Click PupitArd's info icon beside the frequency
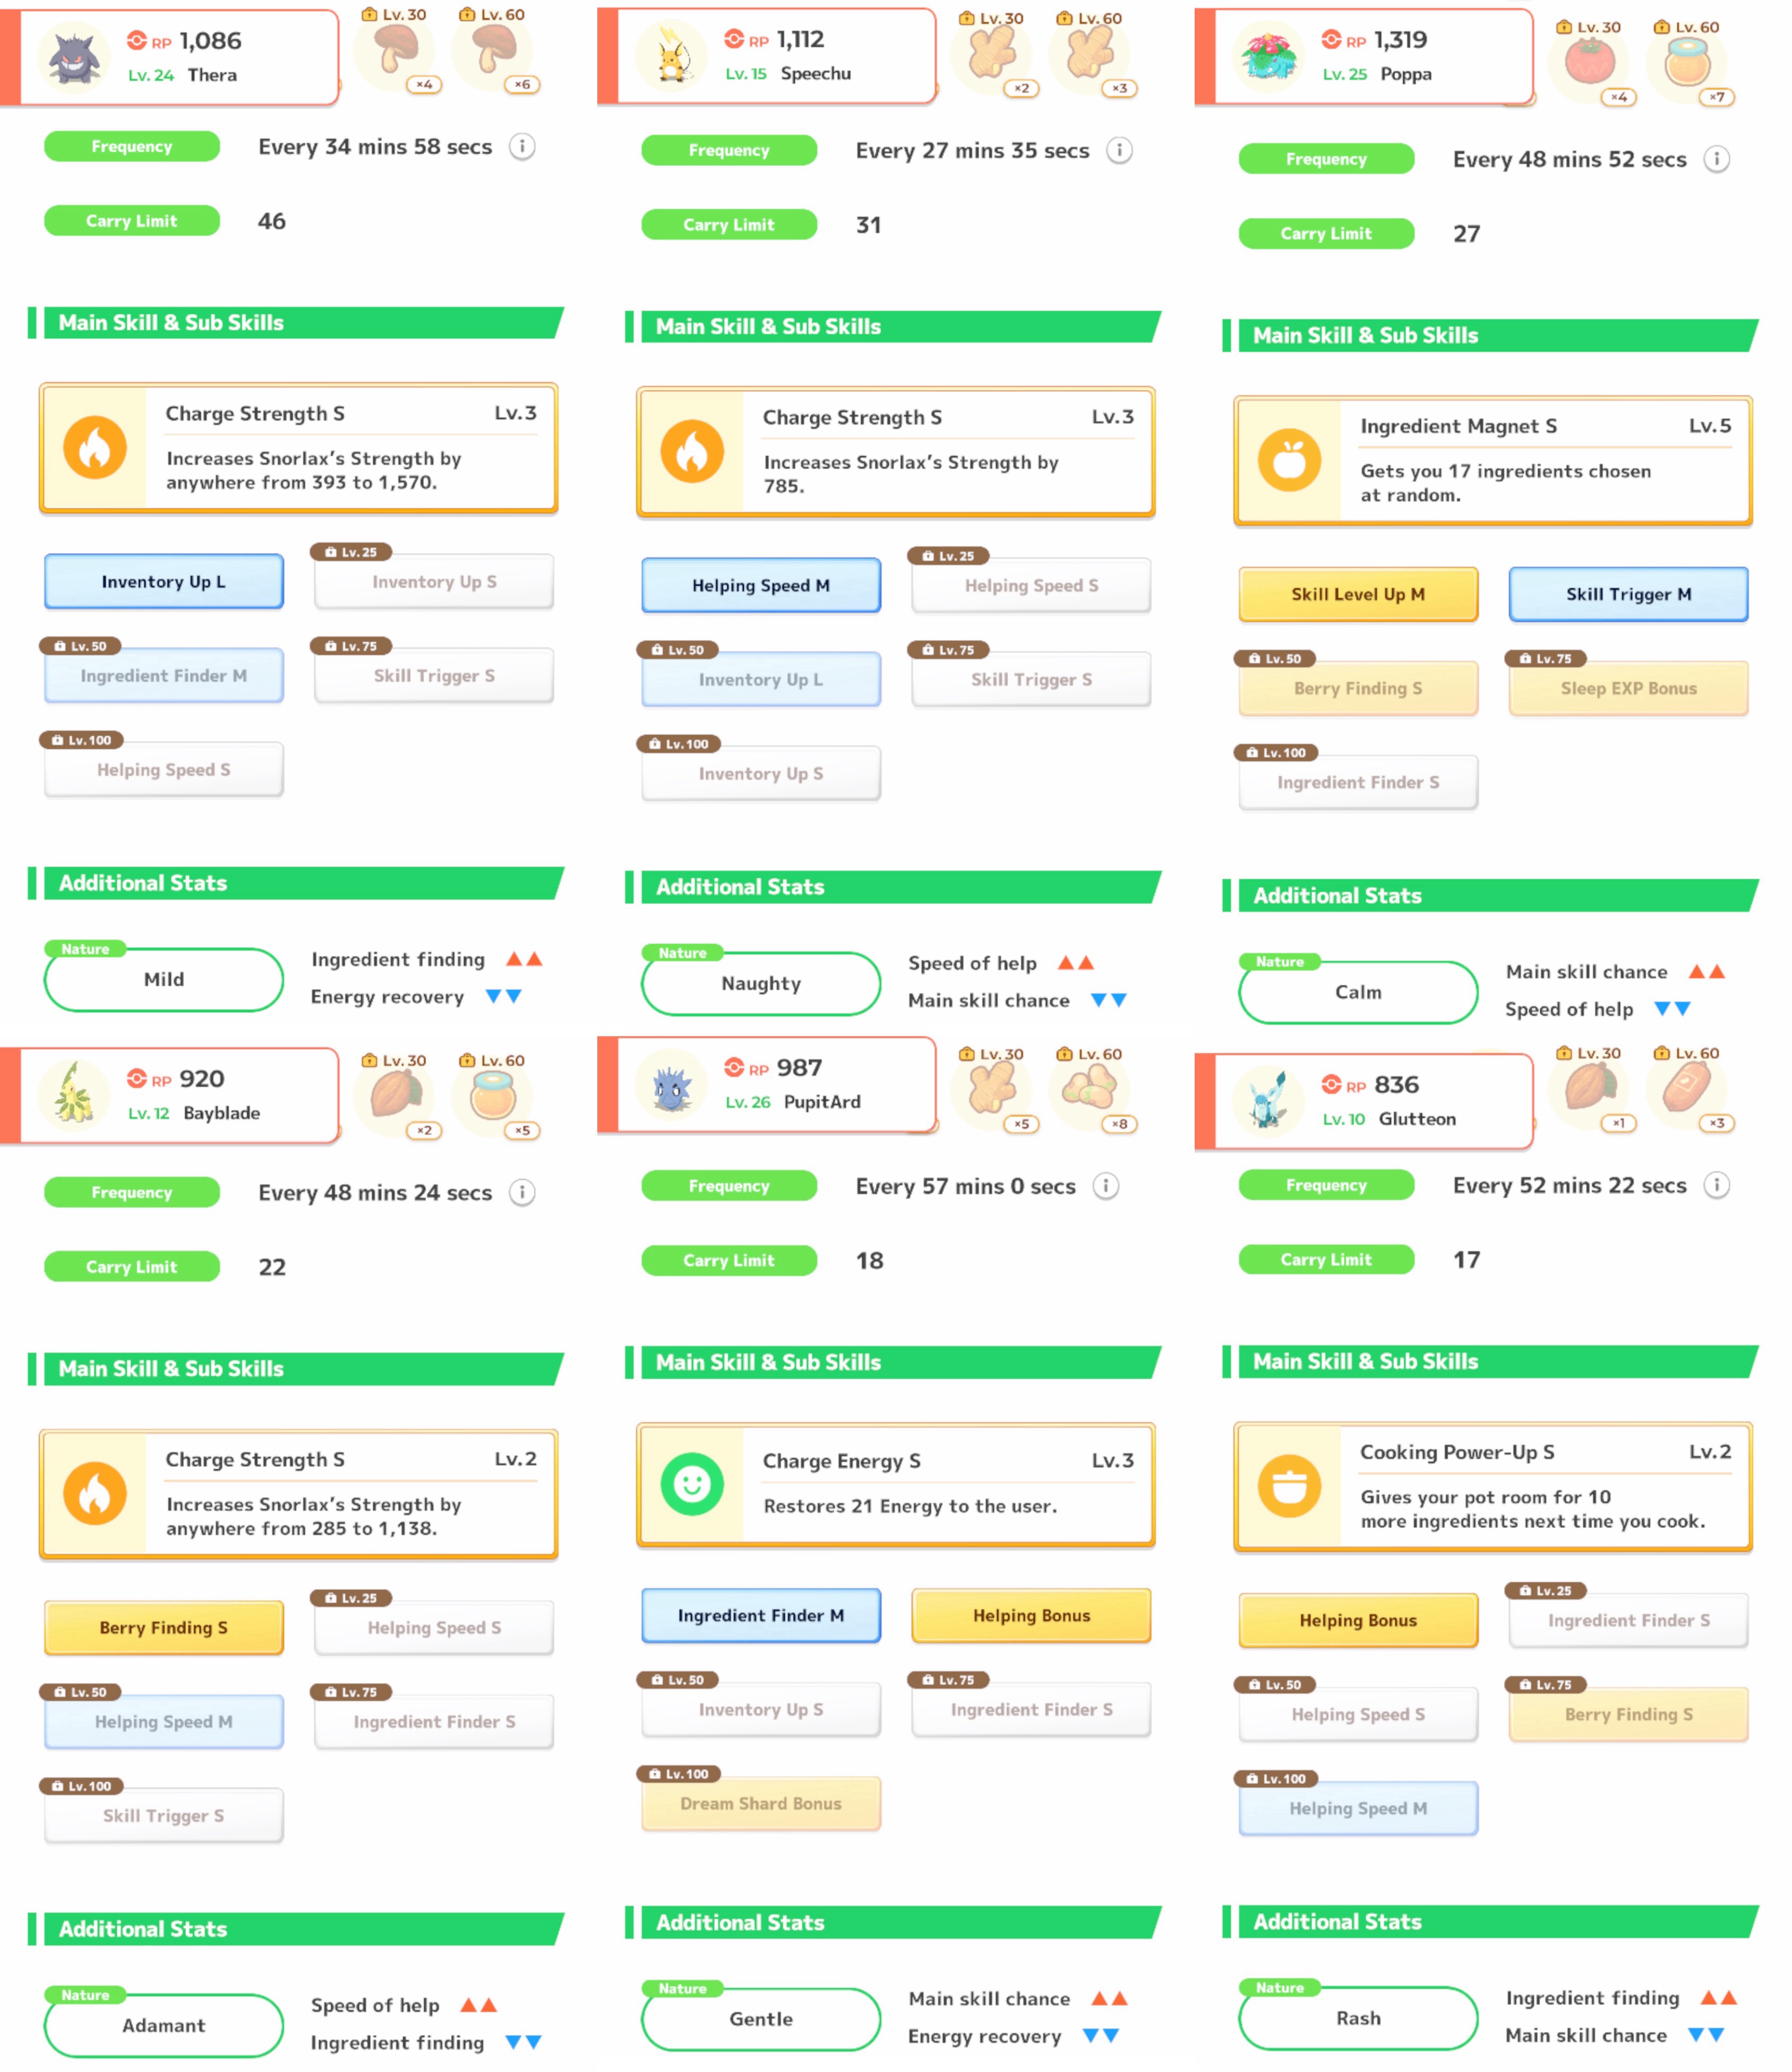This screenshot has height=2072, width=1792. [1105, 1186]
